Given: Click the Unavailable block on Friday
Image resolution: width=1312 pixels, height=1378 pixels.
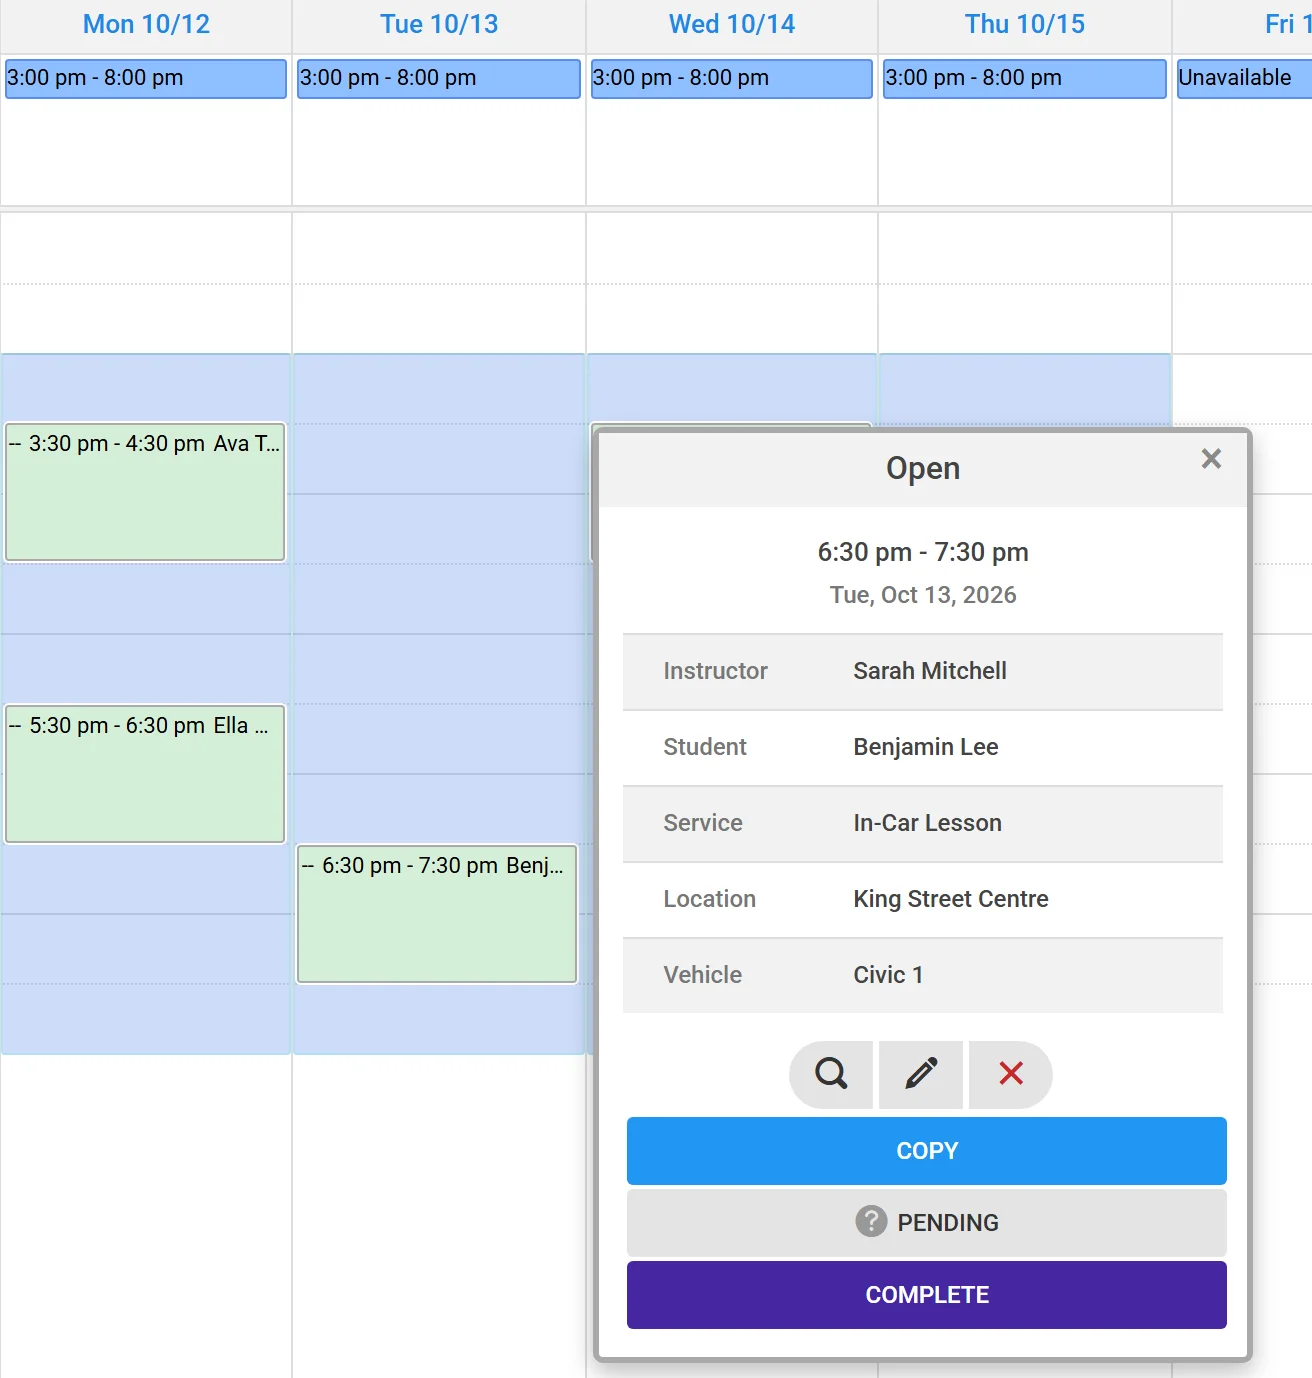Looking at the screenshot, I should coord(1244,78).
